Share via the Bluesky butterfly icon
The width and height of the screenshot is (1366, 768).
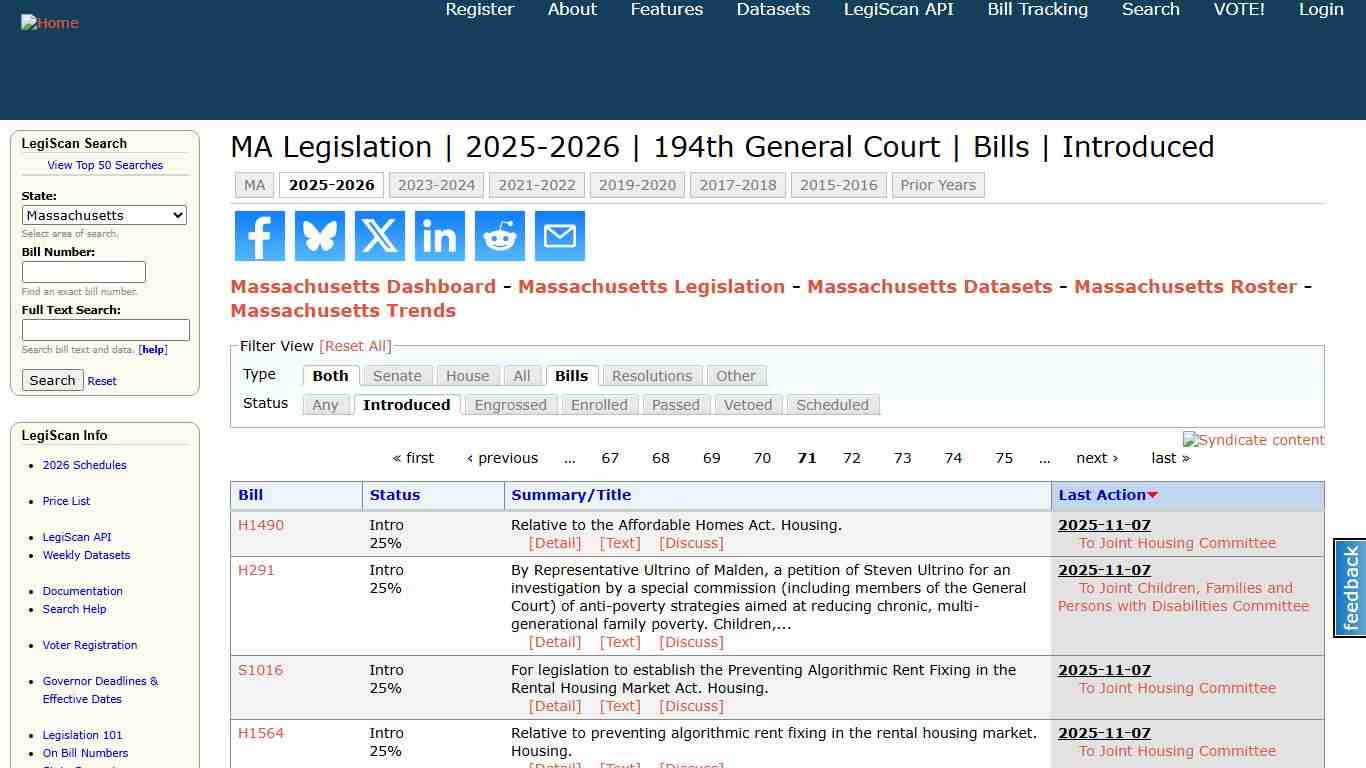pos(319,236)
